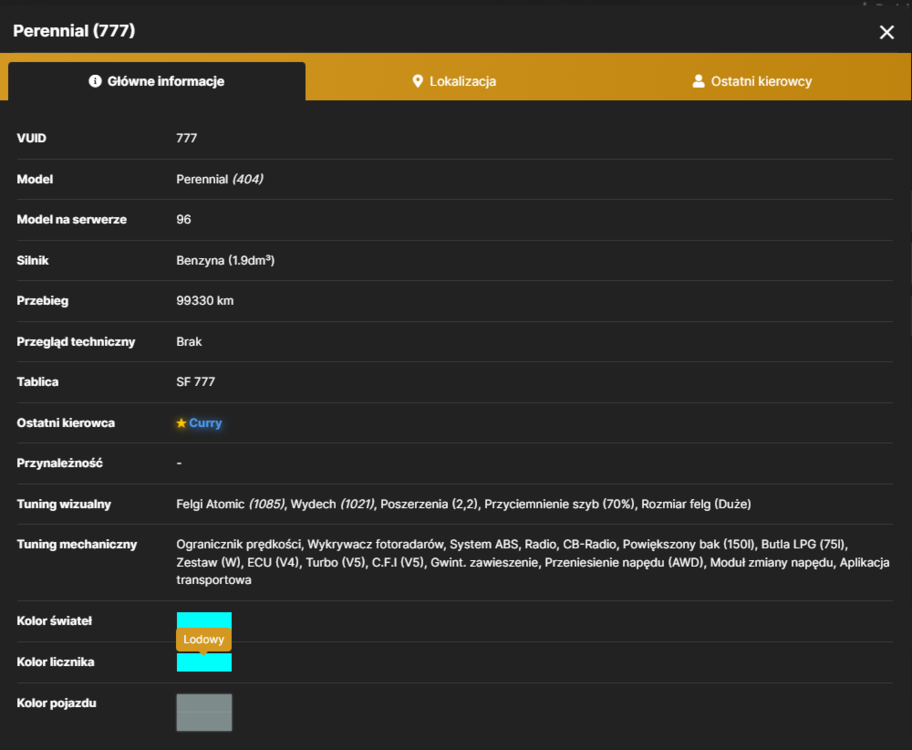Click the plate value SF 777

[x=195, y=382]
